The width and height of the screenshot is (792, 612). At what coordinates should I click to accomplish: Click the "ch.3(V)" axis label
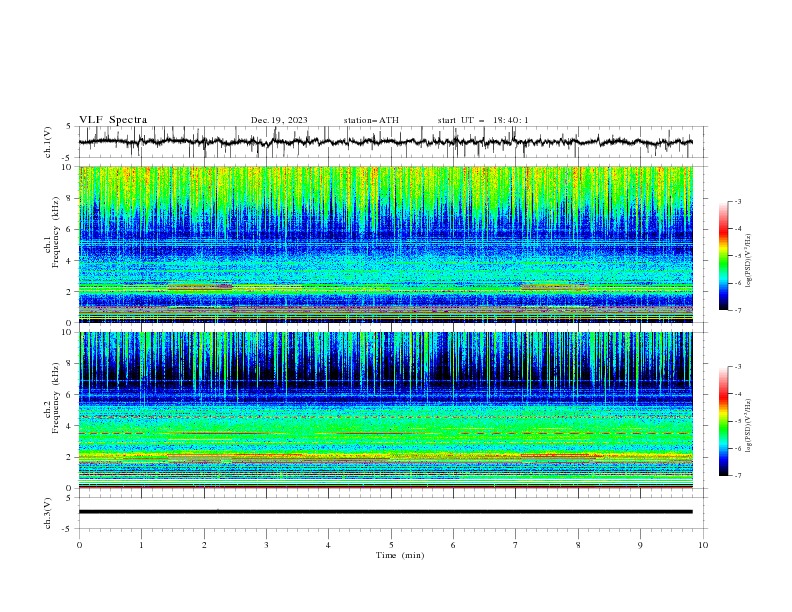tap(48, 513)
